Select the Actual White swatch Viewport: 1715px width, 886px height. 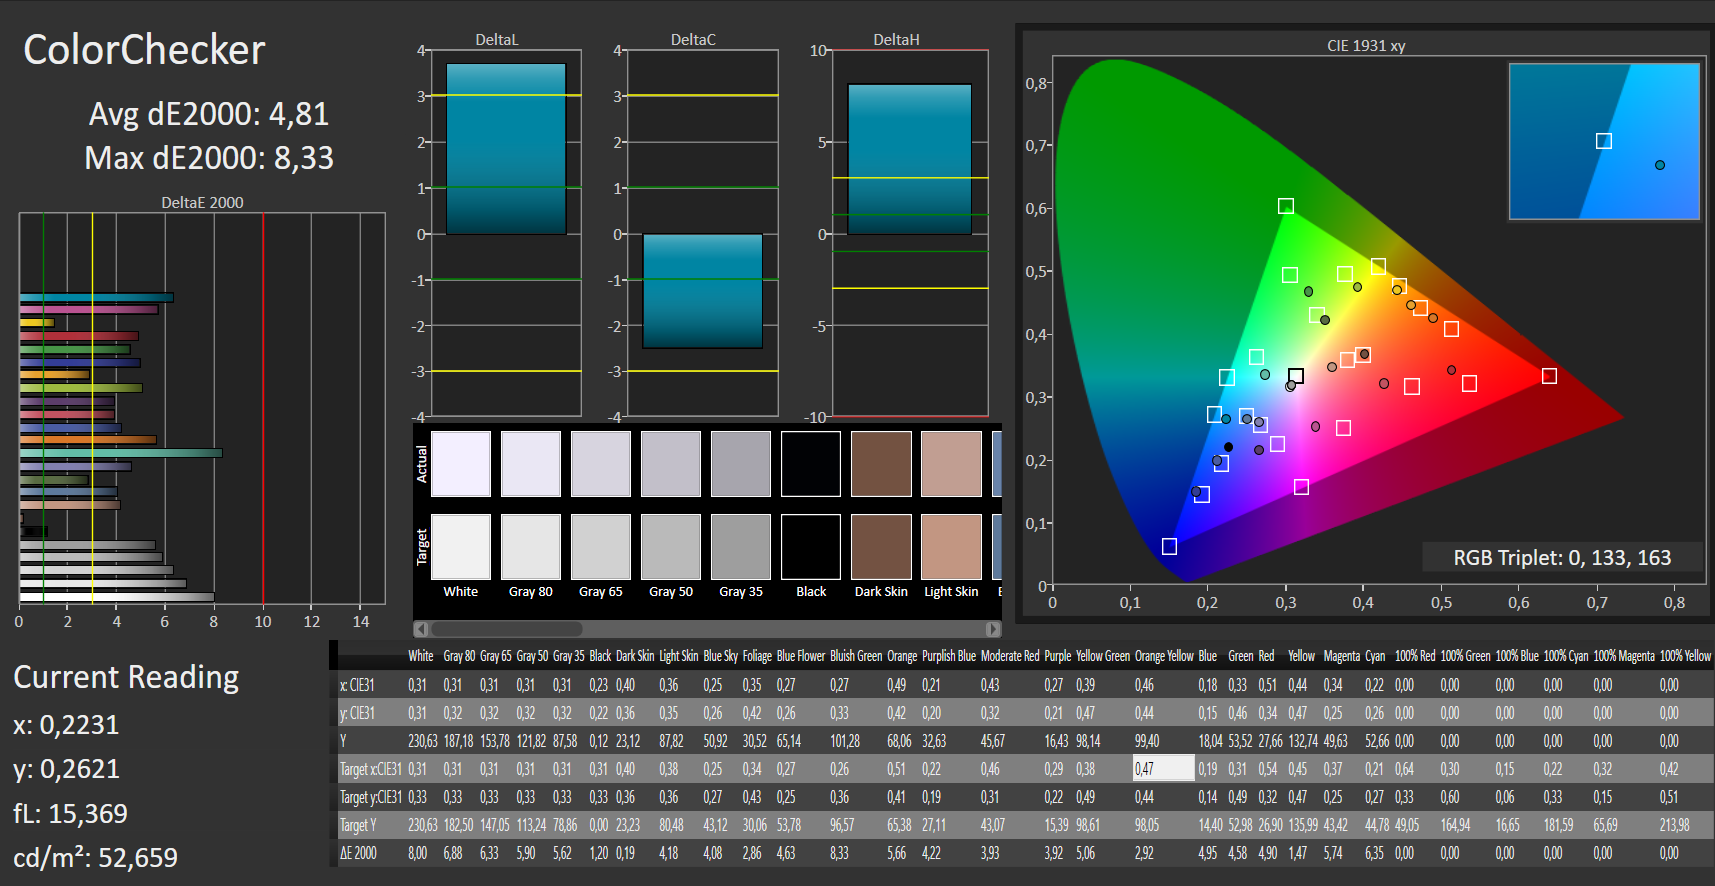tap(461, 464)
